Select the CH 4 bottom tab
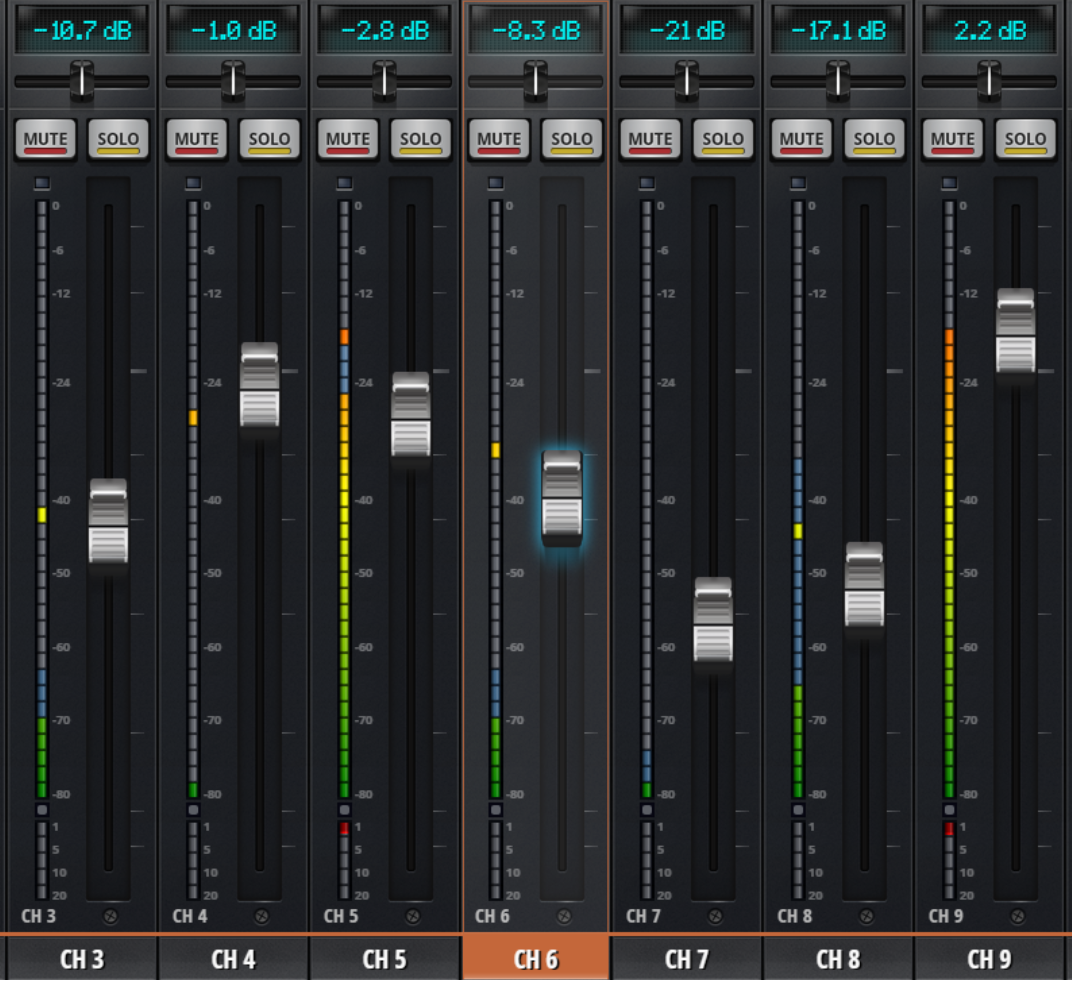 tap(233, 958)
